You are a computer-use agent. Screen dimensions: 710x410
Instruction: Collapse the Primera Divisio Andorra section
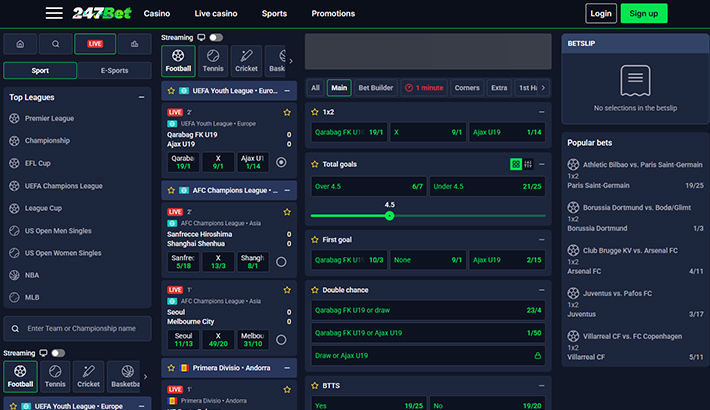(x=287, y=368)
